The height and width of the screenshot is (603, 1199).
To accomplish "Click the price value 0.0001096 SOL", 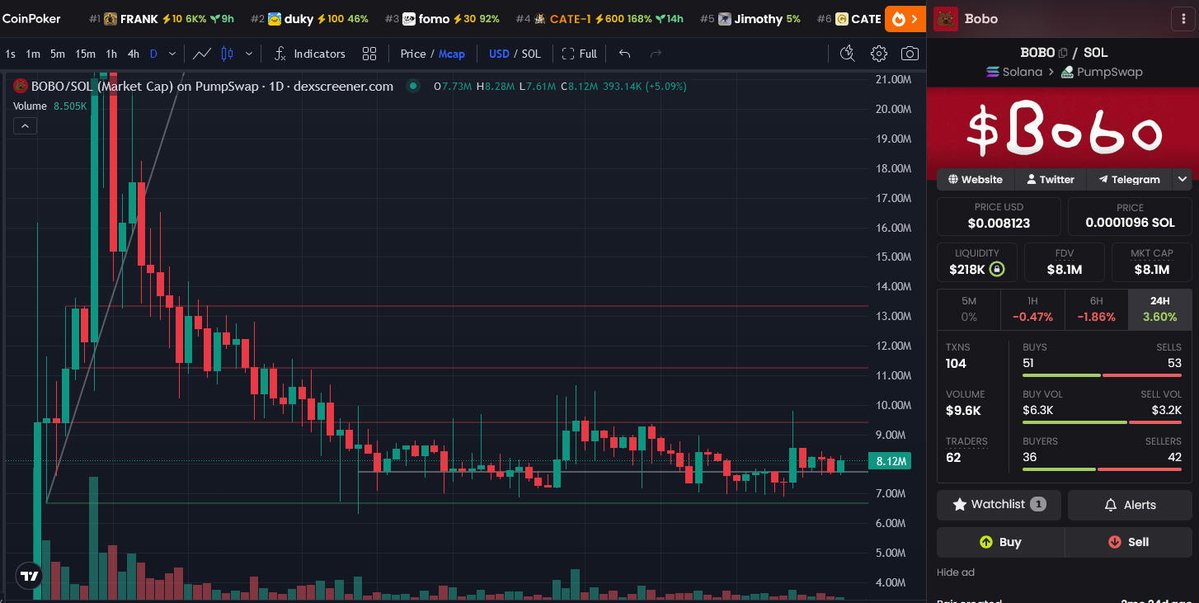I will pyautogui.click(x=1129, y=223).
